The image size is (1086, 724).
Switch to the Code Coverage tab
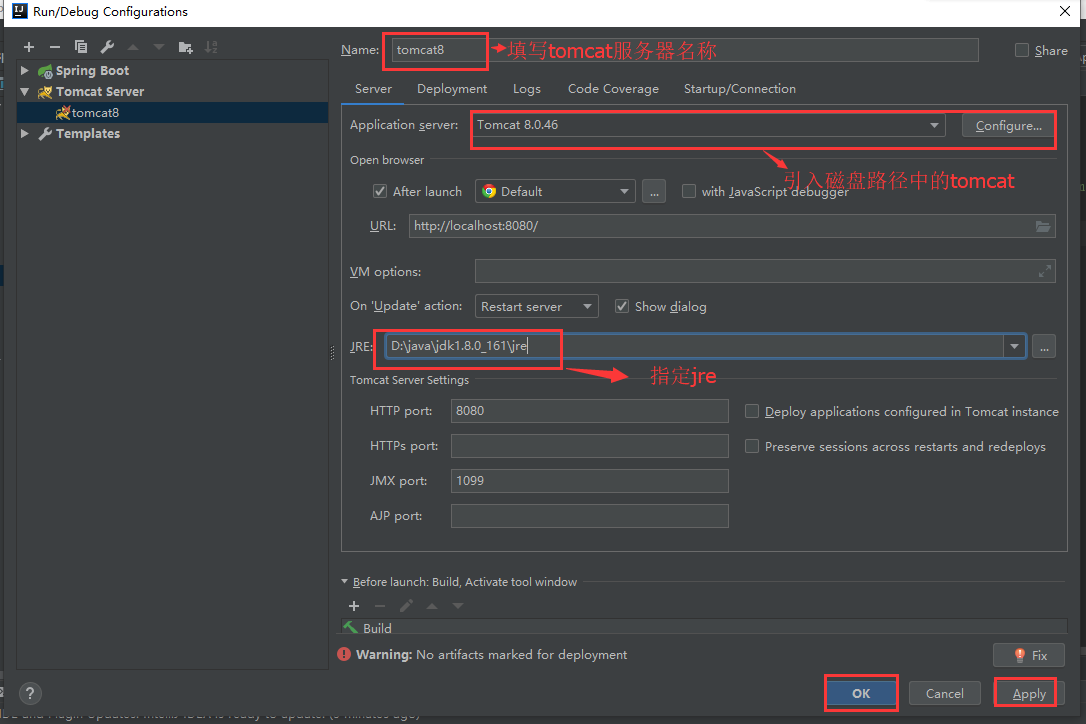(x=613, y=89)
